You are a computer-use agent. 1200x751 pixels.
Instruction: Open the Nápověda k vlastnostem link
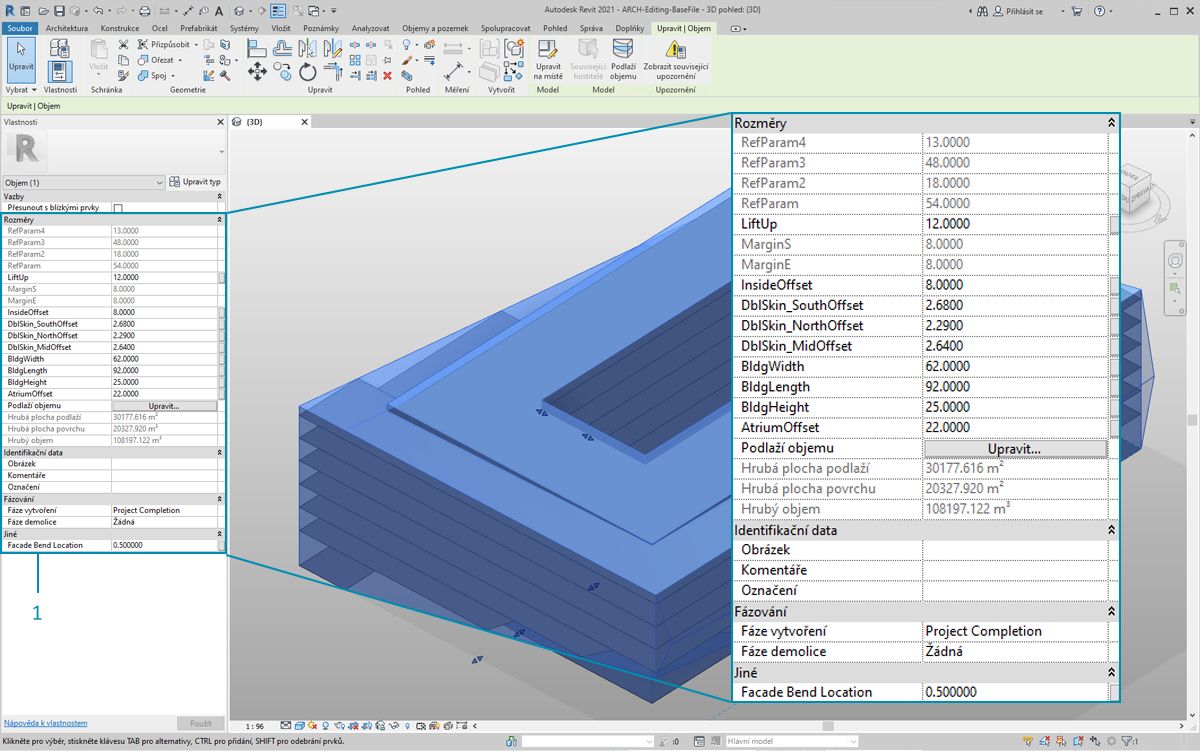[45, 722]
